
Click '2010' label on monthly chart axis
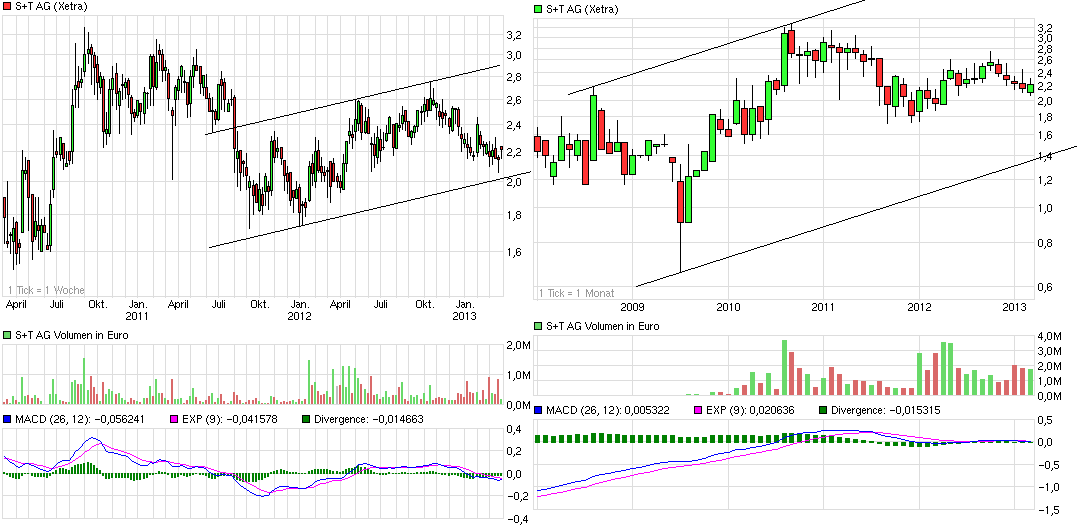pyautogui.click(x=729, y=306)
